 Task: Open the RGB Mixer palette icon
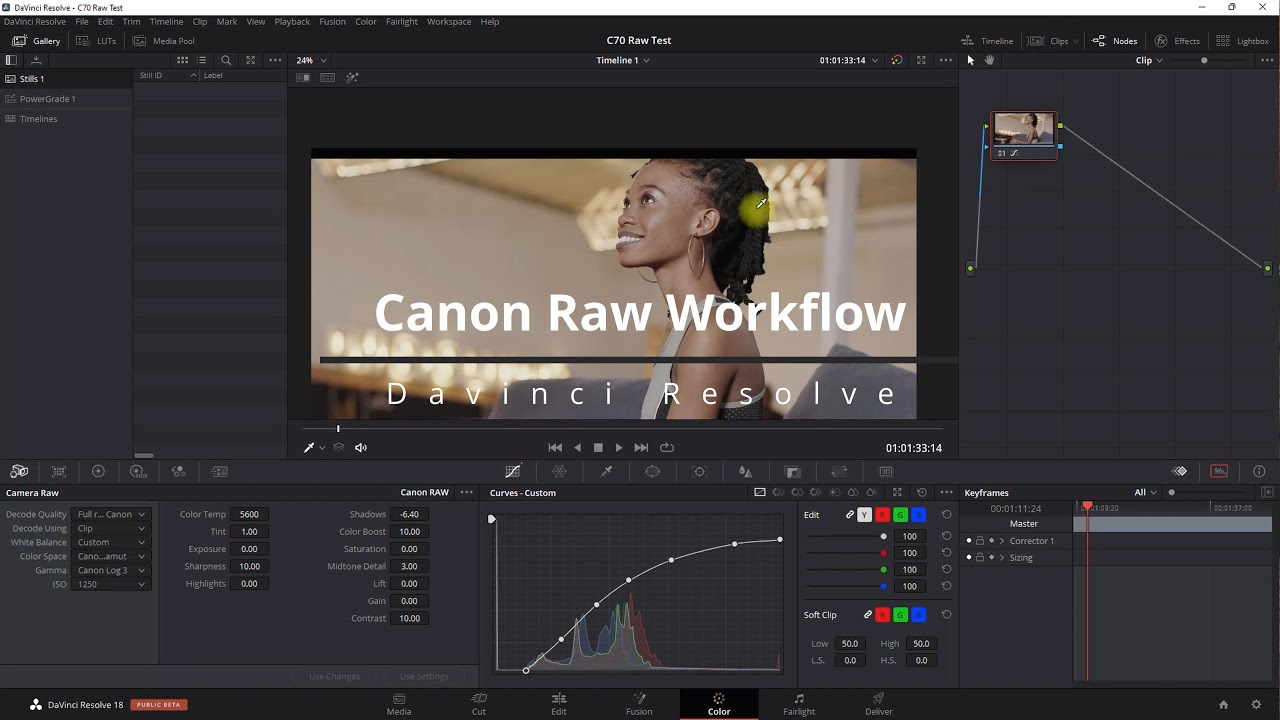(178, 472)
